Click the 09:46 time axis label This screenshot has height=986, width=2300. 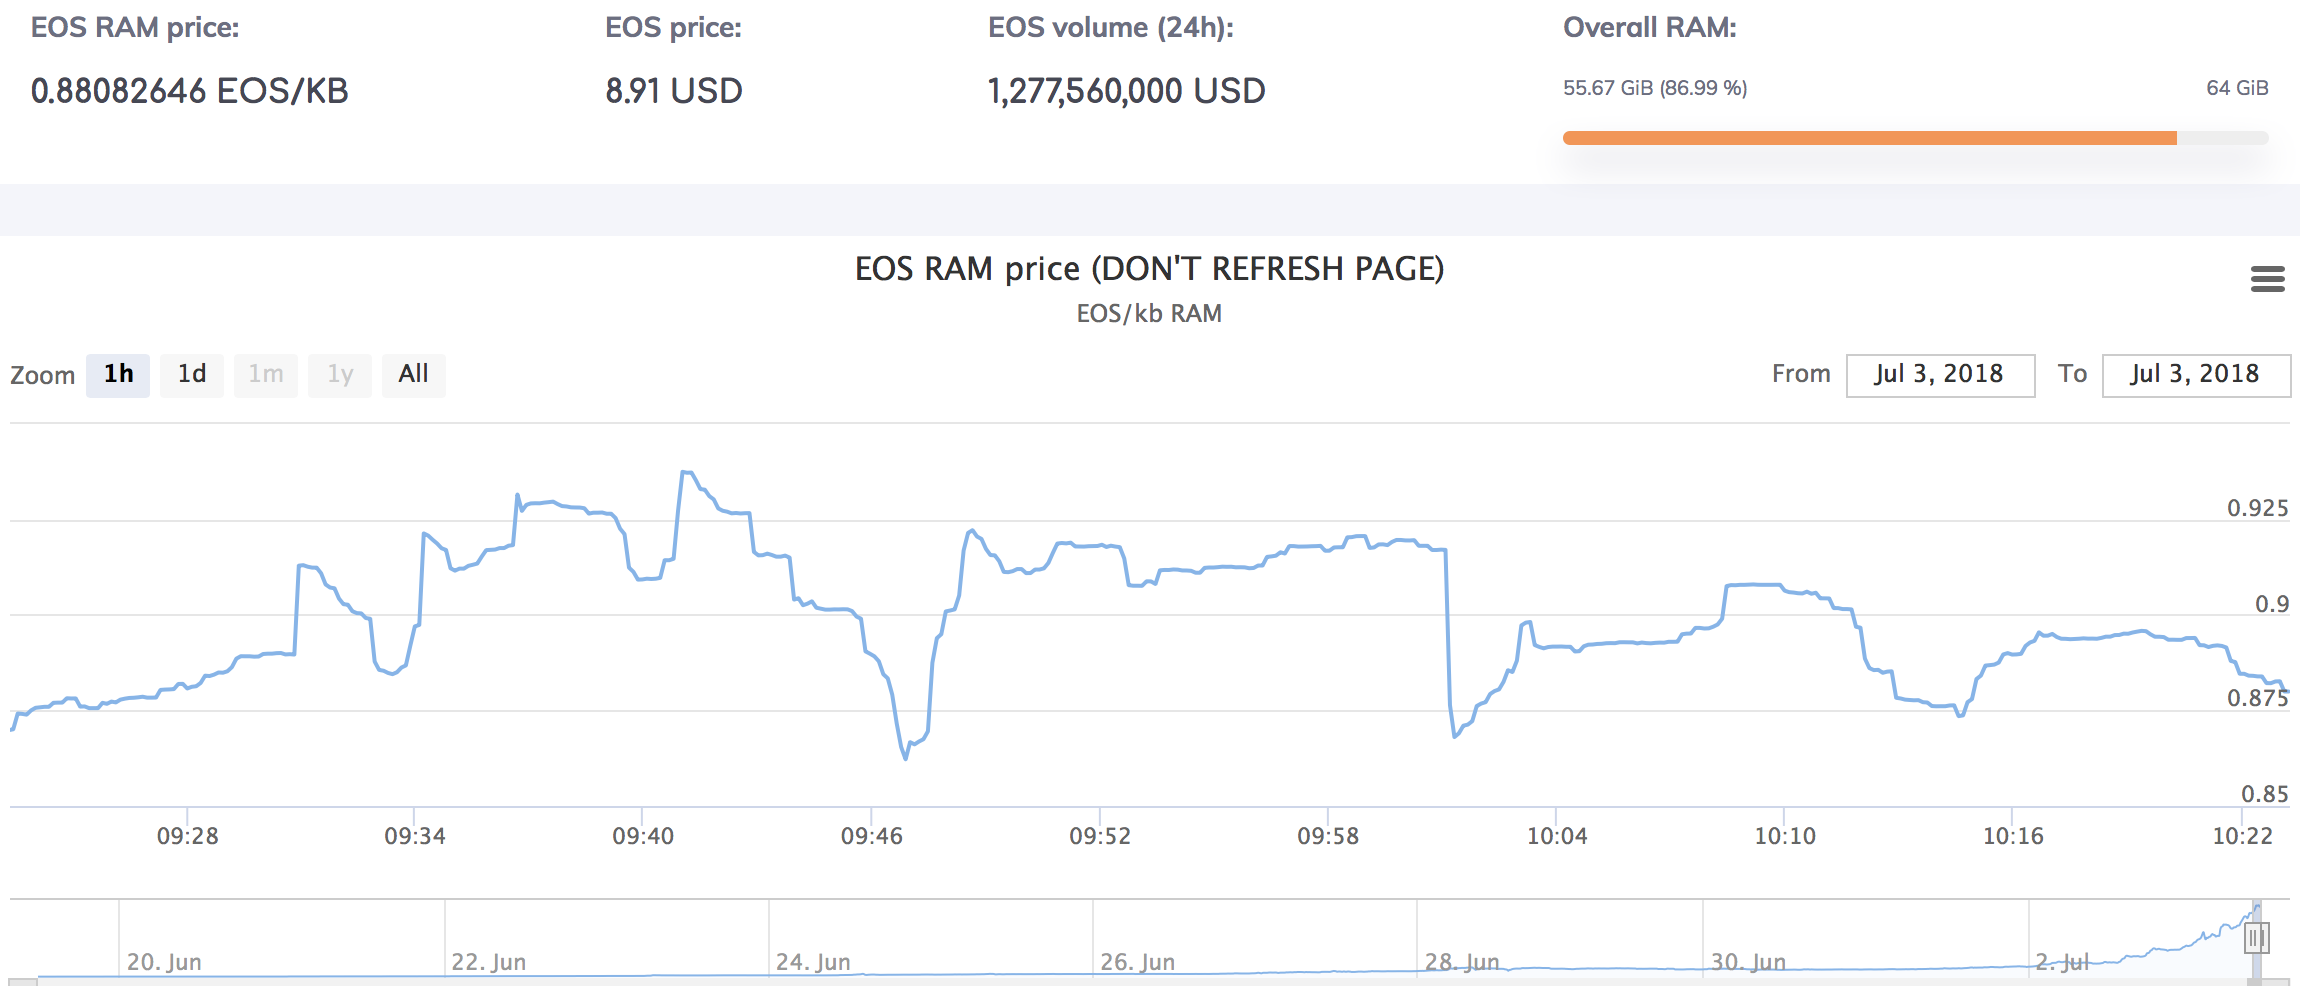[872, 836]
